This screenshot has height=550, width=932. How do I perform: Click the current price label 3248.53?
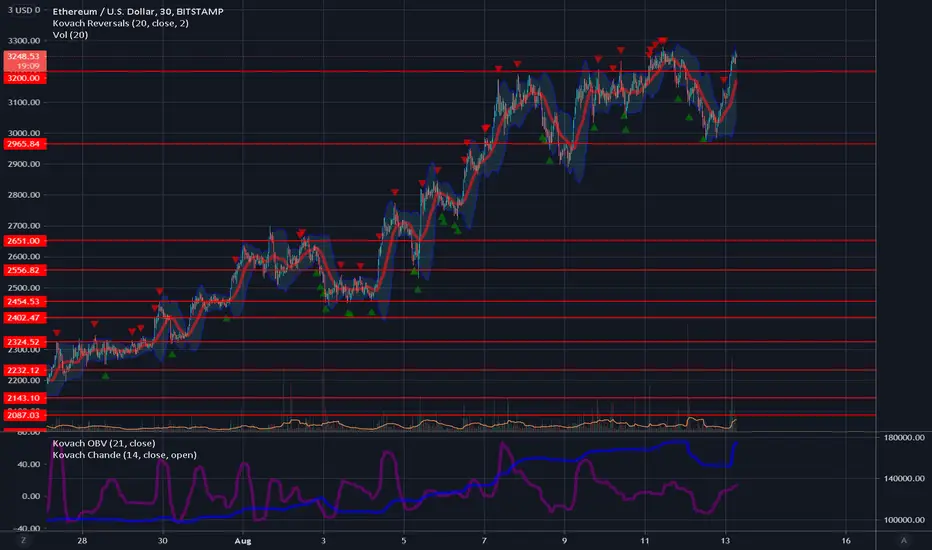[x=24, y=56]
